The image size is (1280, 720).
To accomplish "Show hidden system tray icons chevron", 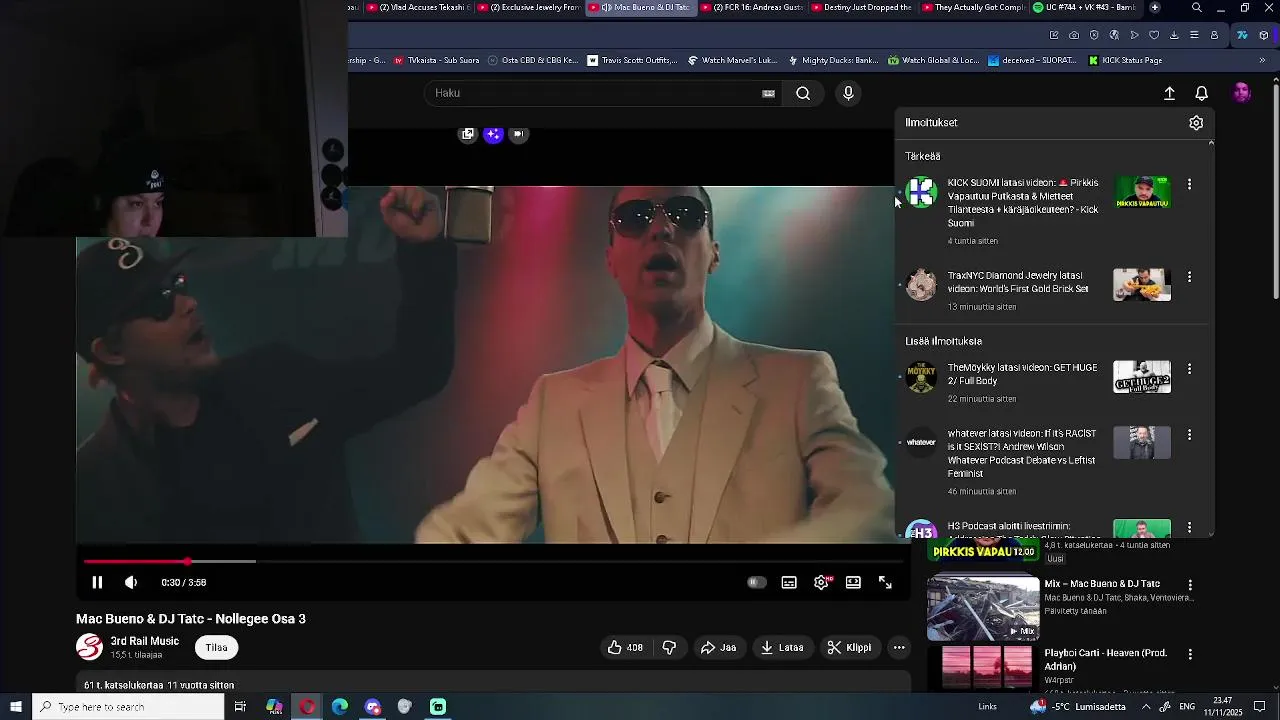I will (1146, 707).
